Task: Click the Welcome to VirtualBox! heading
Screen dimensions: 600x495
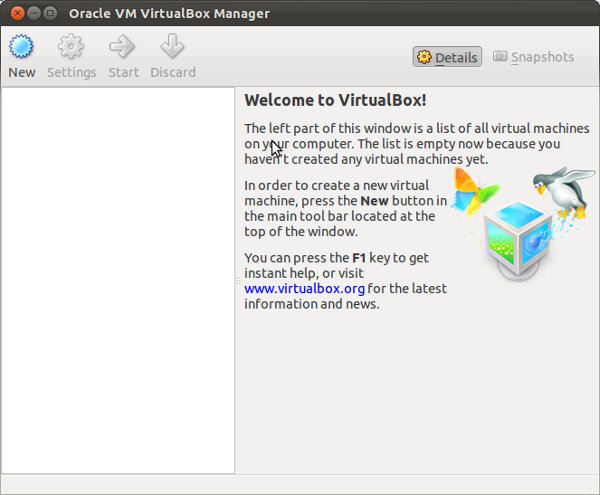Action: [335, 100]
